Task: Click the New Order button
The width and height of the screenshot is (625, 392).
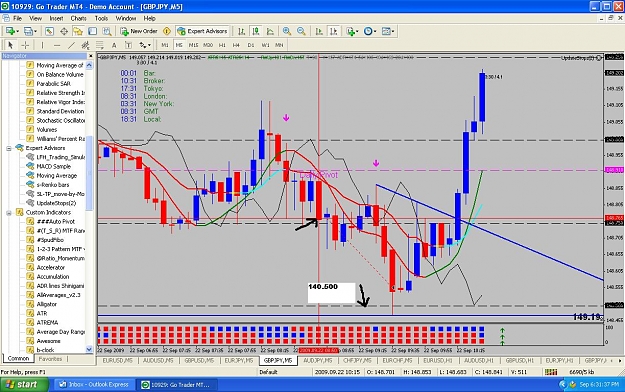Action: pyautogui.click(x=139, y=31)
